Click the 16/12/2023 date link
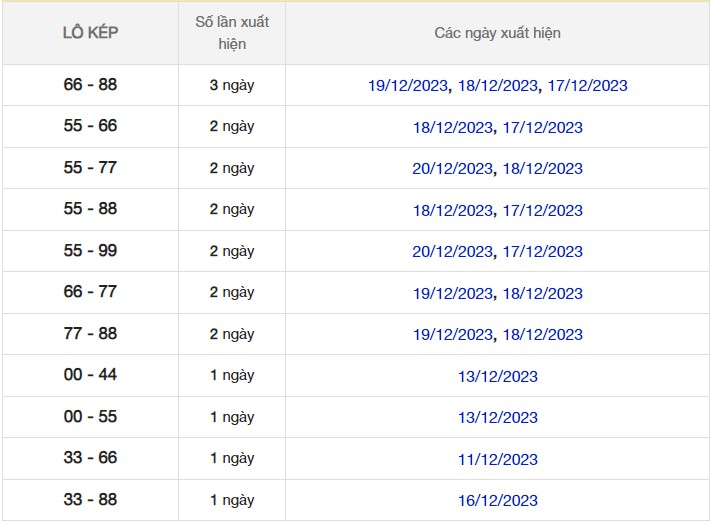Screen dimensions: 714x523 [x=497, y=501]
